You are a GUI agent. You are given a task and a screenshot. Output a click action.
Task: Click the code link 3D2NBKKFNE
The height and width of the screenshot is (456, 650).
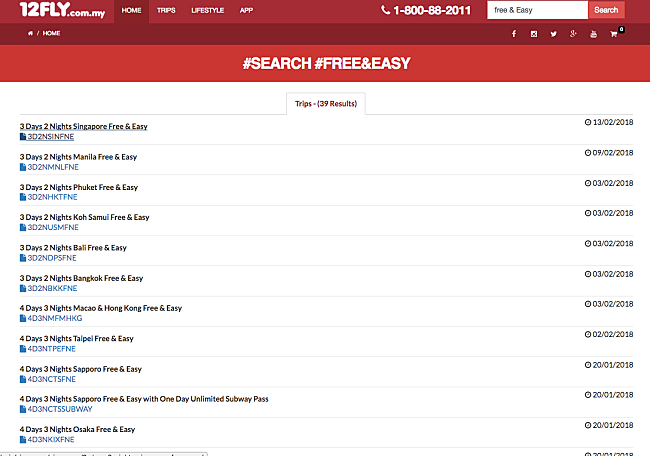[x=52, y=288]
